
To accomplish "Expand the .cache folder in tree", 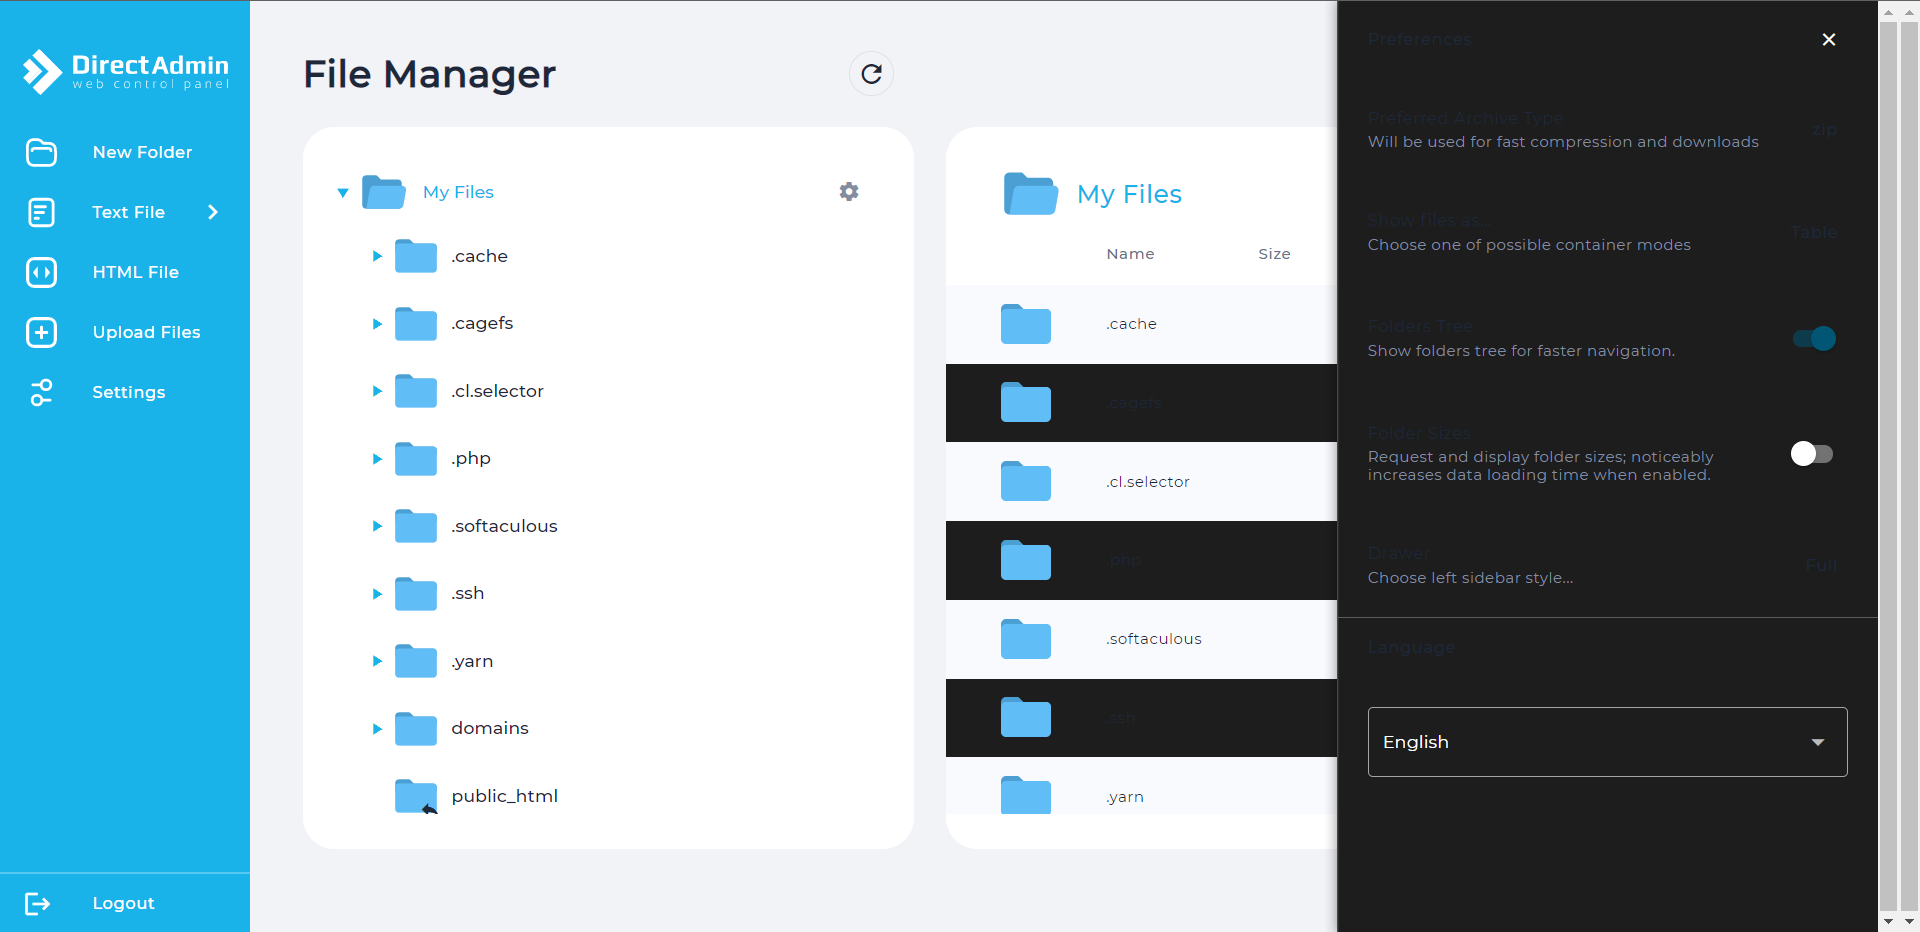I will coord(377,256).
